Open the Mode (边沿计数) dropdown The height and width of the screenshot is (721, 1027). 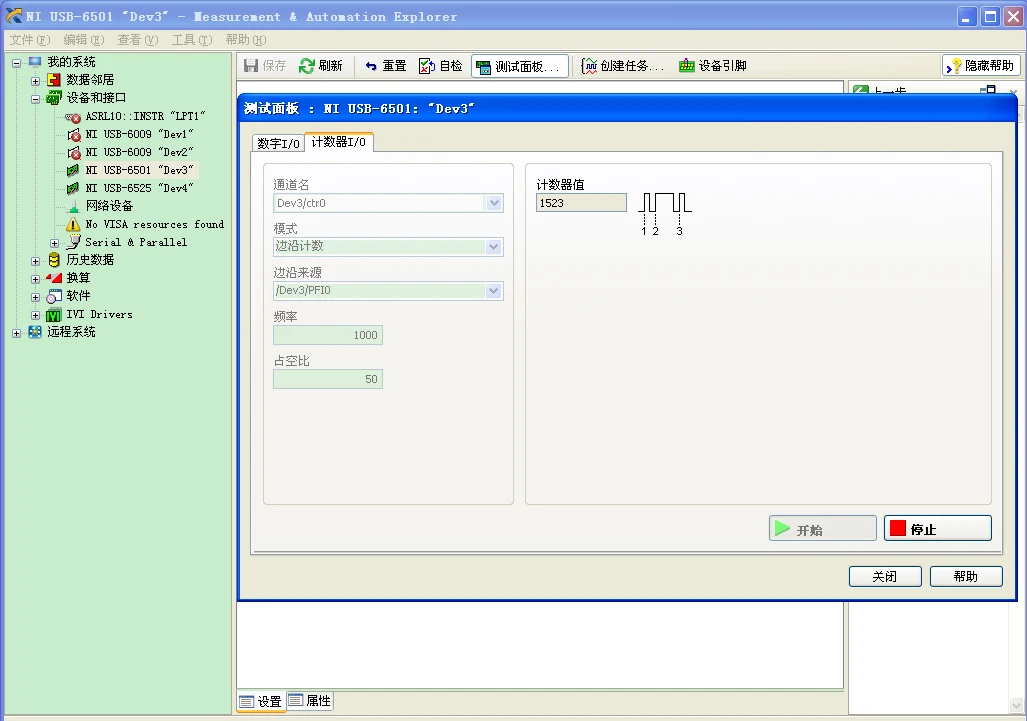pos(494,247)
